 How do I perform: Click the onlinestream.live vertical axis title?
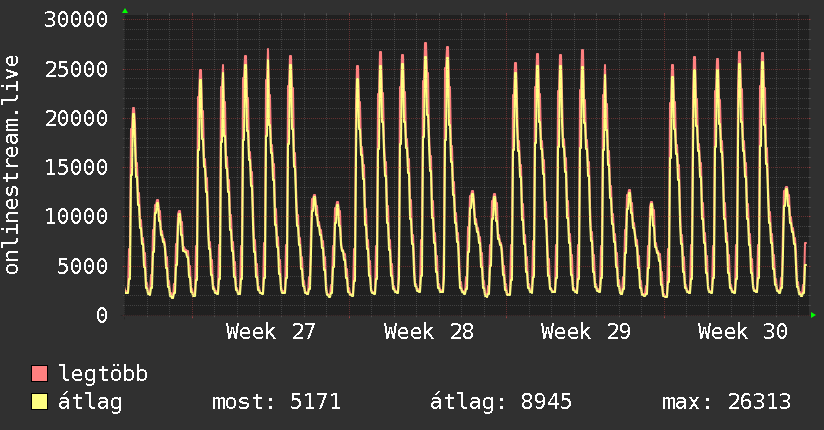tap(12, 165)
